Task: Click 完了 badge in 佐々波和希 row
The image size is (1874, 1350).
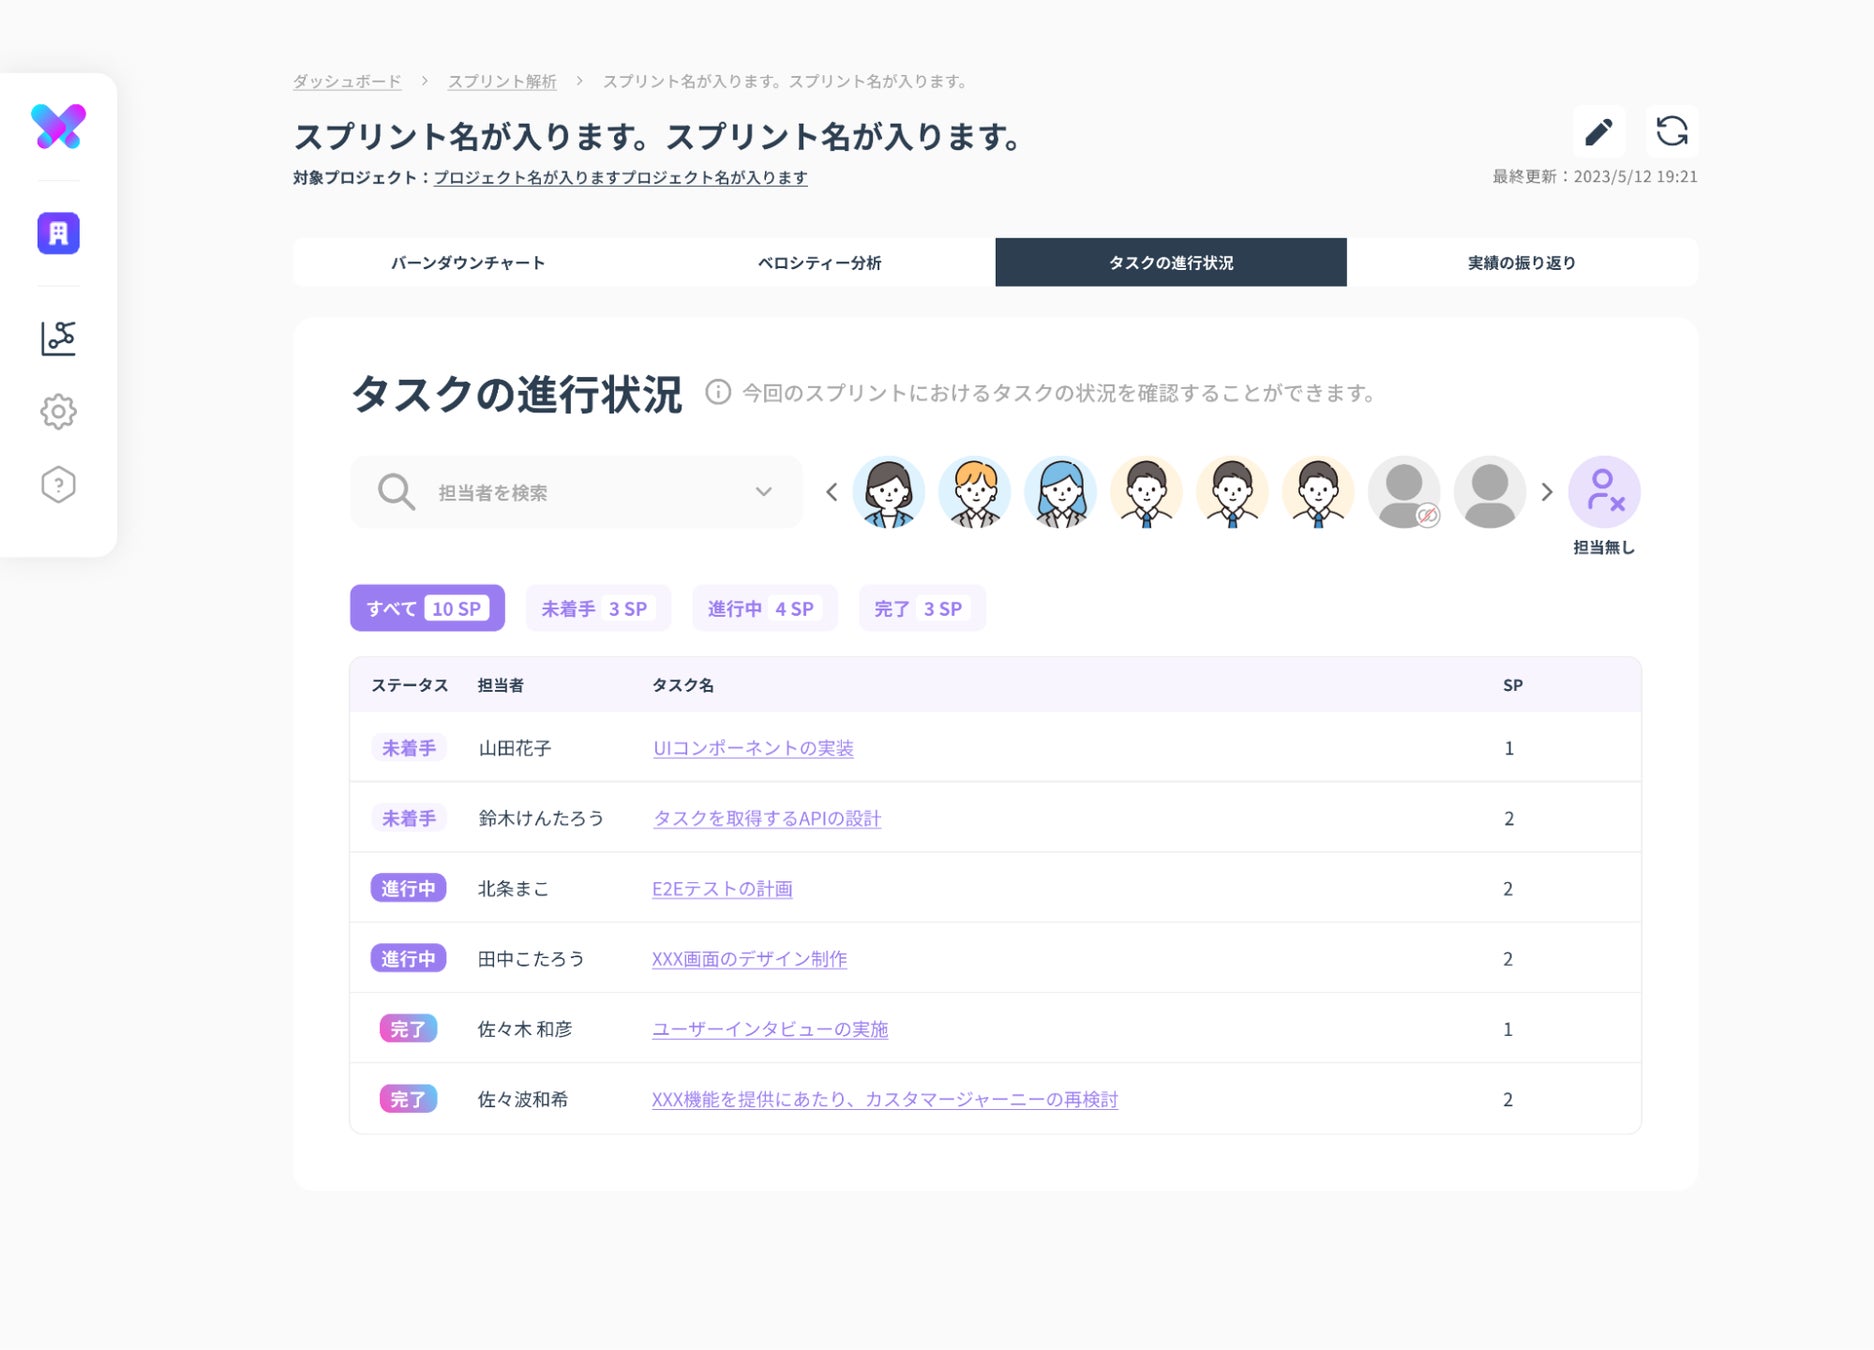Action: [x=408, y=1099]
